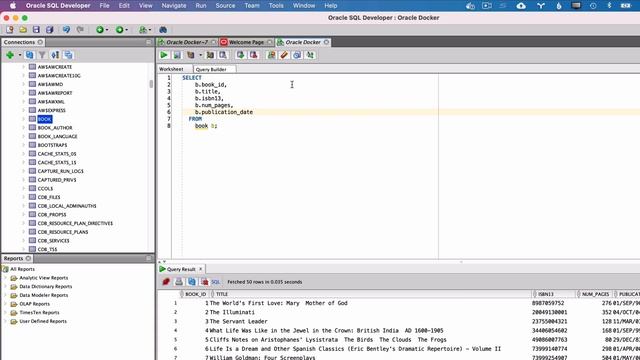Expand the BOOK_LANGUAGE table node
Viewport: 640px width, 360px height.
[x=23, y=136]
